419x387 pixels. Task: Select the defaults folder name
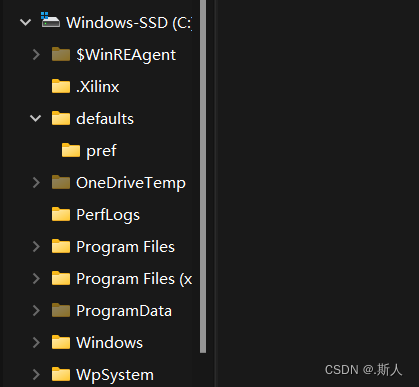click(x=105, y=119)
